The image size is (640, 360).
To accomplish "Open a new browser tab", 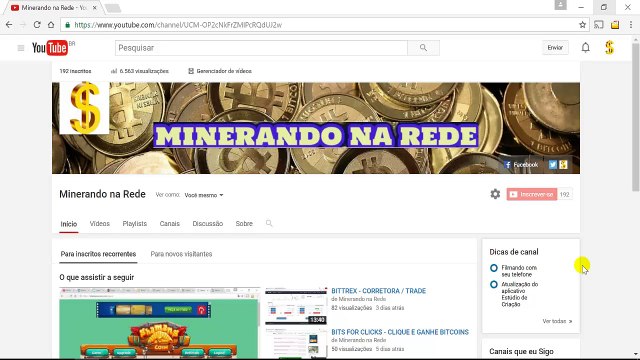I will point(112,8).
